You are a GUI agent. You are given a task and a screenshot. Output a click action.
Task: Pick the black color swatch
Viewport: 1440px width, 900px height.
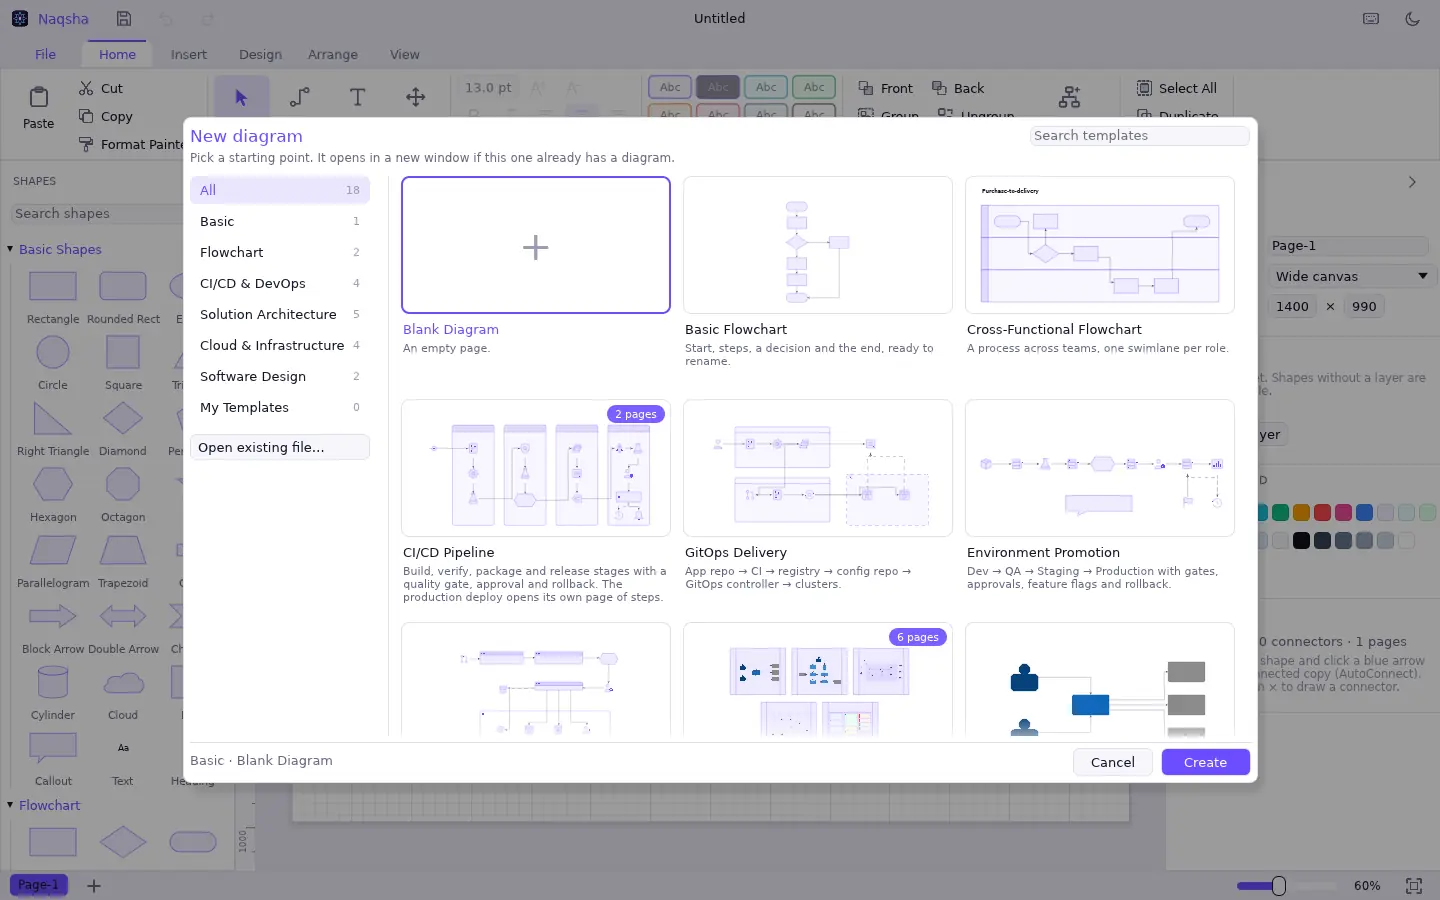point(1301,541)
